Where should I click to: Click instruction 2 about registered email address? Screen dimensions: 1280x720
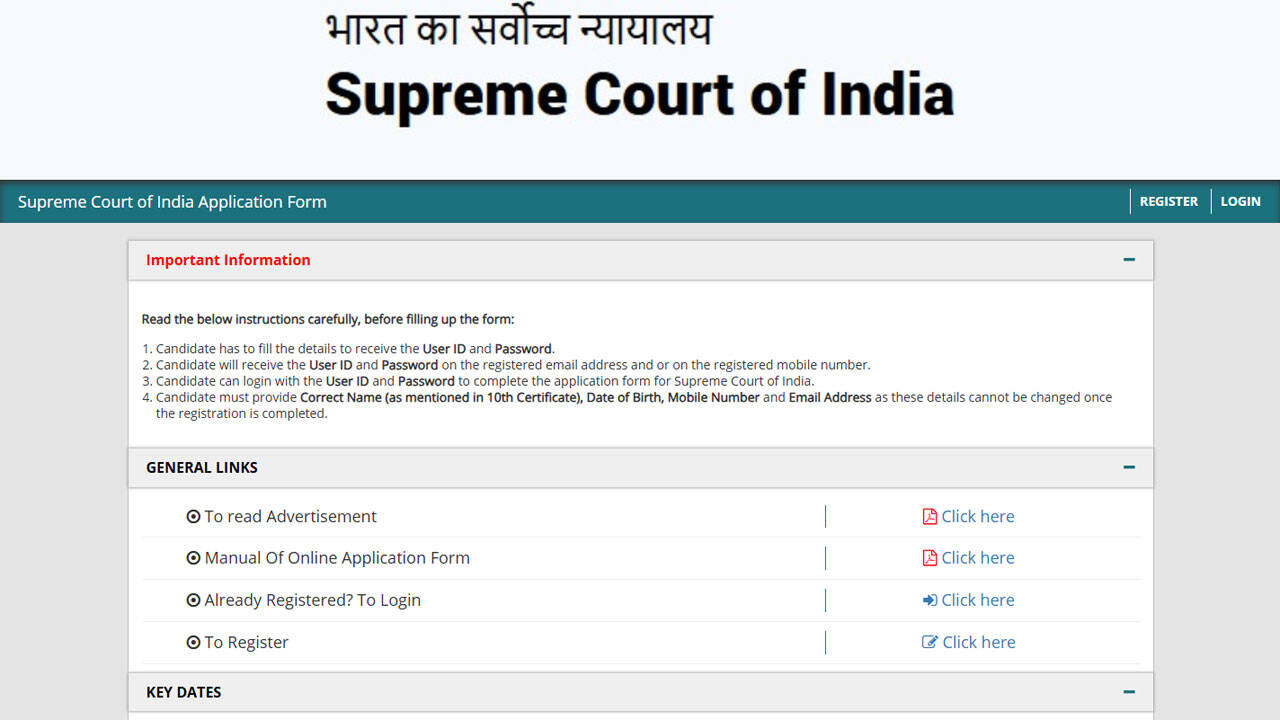[506, 365]
